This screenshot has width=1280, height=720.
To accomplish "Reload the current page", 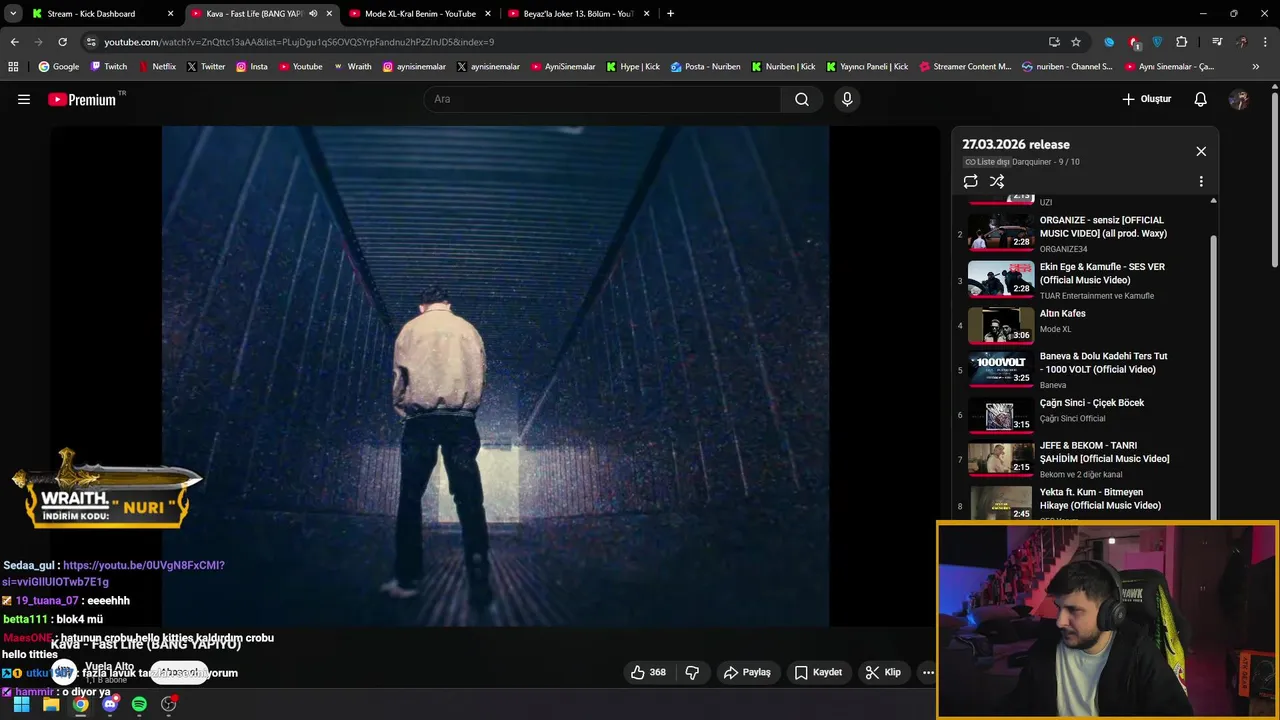I will pos(62,42).
